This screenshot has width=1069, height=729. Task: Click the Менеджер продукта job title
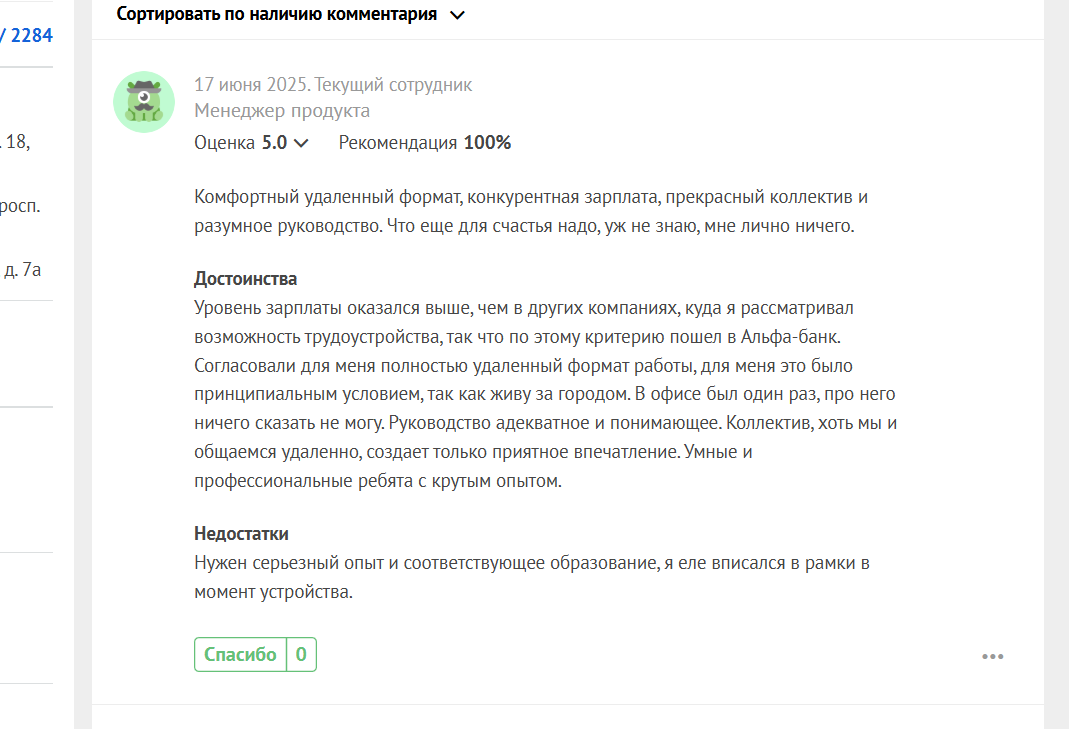[282, 110]
